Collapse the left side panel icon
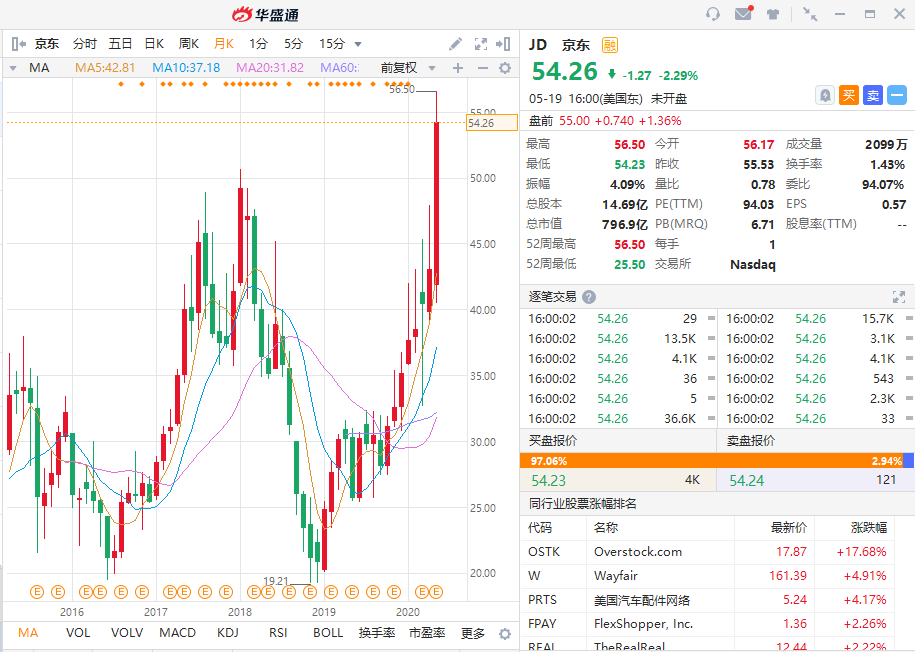The width and height of the screenshot is (915, 652). [18, 44]
